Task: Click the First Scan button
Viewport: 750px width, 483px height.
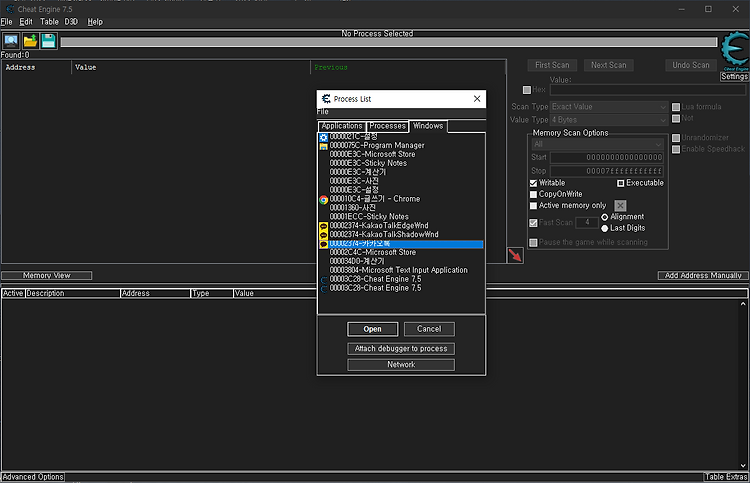Action: (x=552, y=65)
